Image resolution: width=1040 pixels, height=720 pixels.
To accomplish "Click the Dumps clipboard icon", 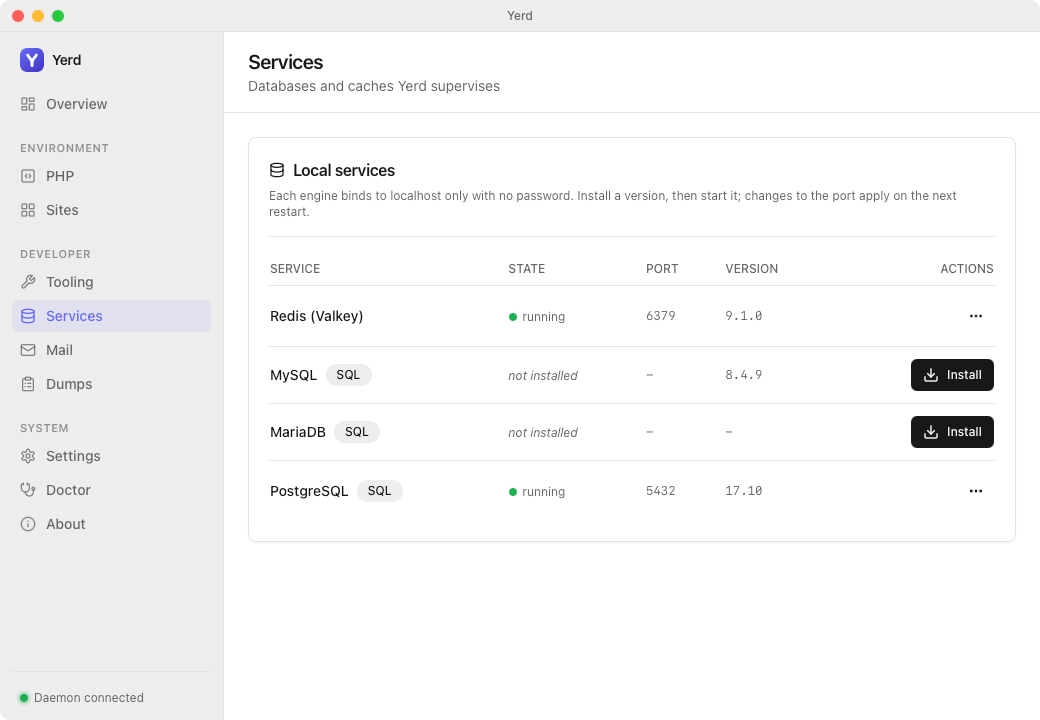I will pyautogui.click(x=28, y=384).
